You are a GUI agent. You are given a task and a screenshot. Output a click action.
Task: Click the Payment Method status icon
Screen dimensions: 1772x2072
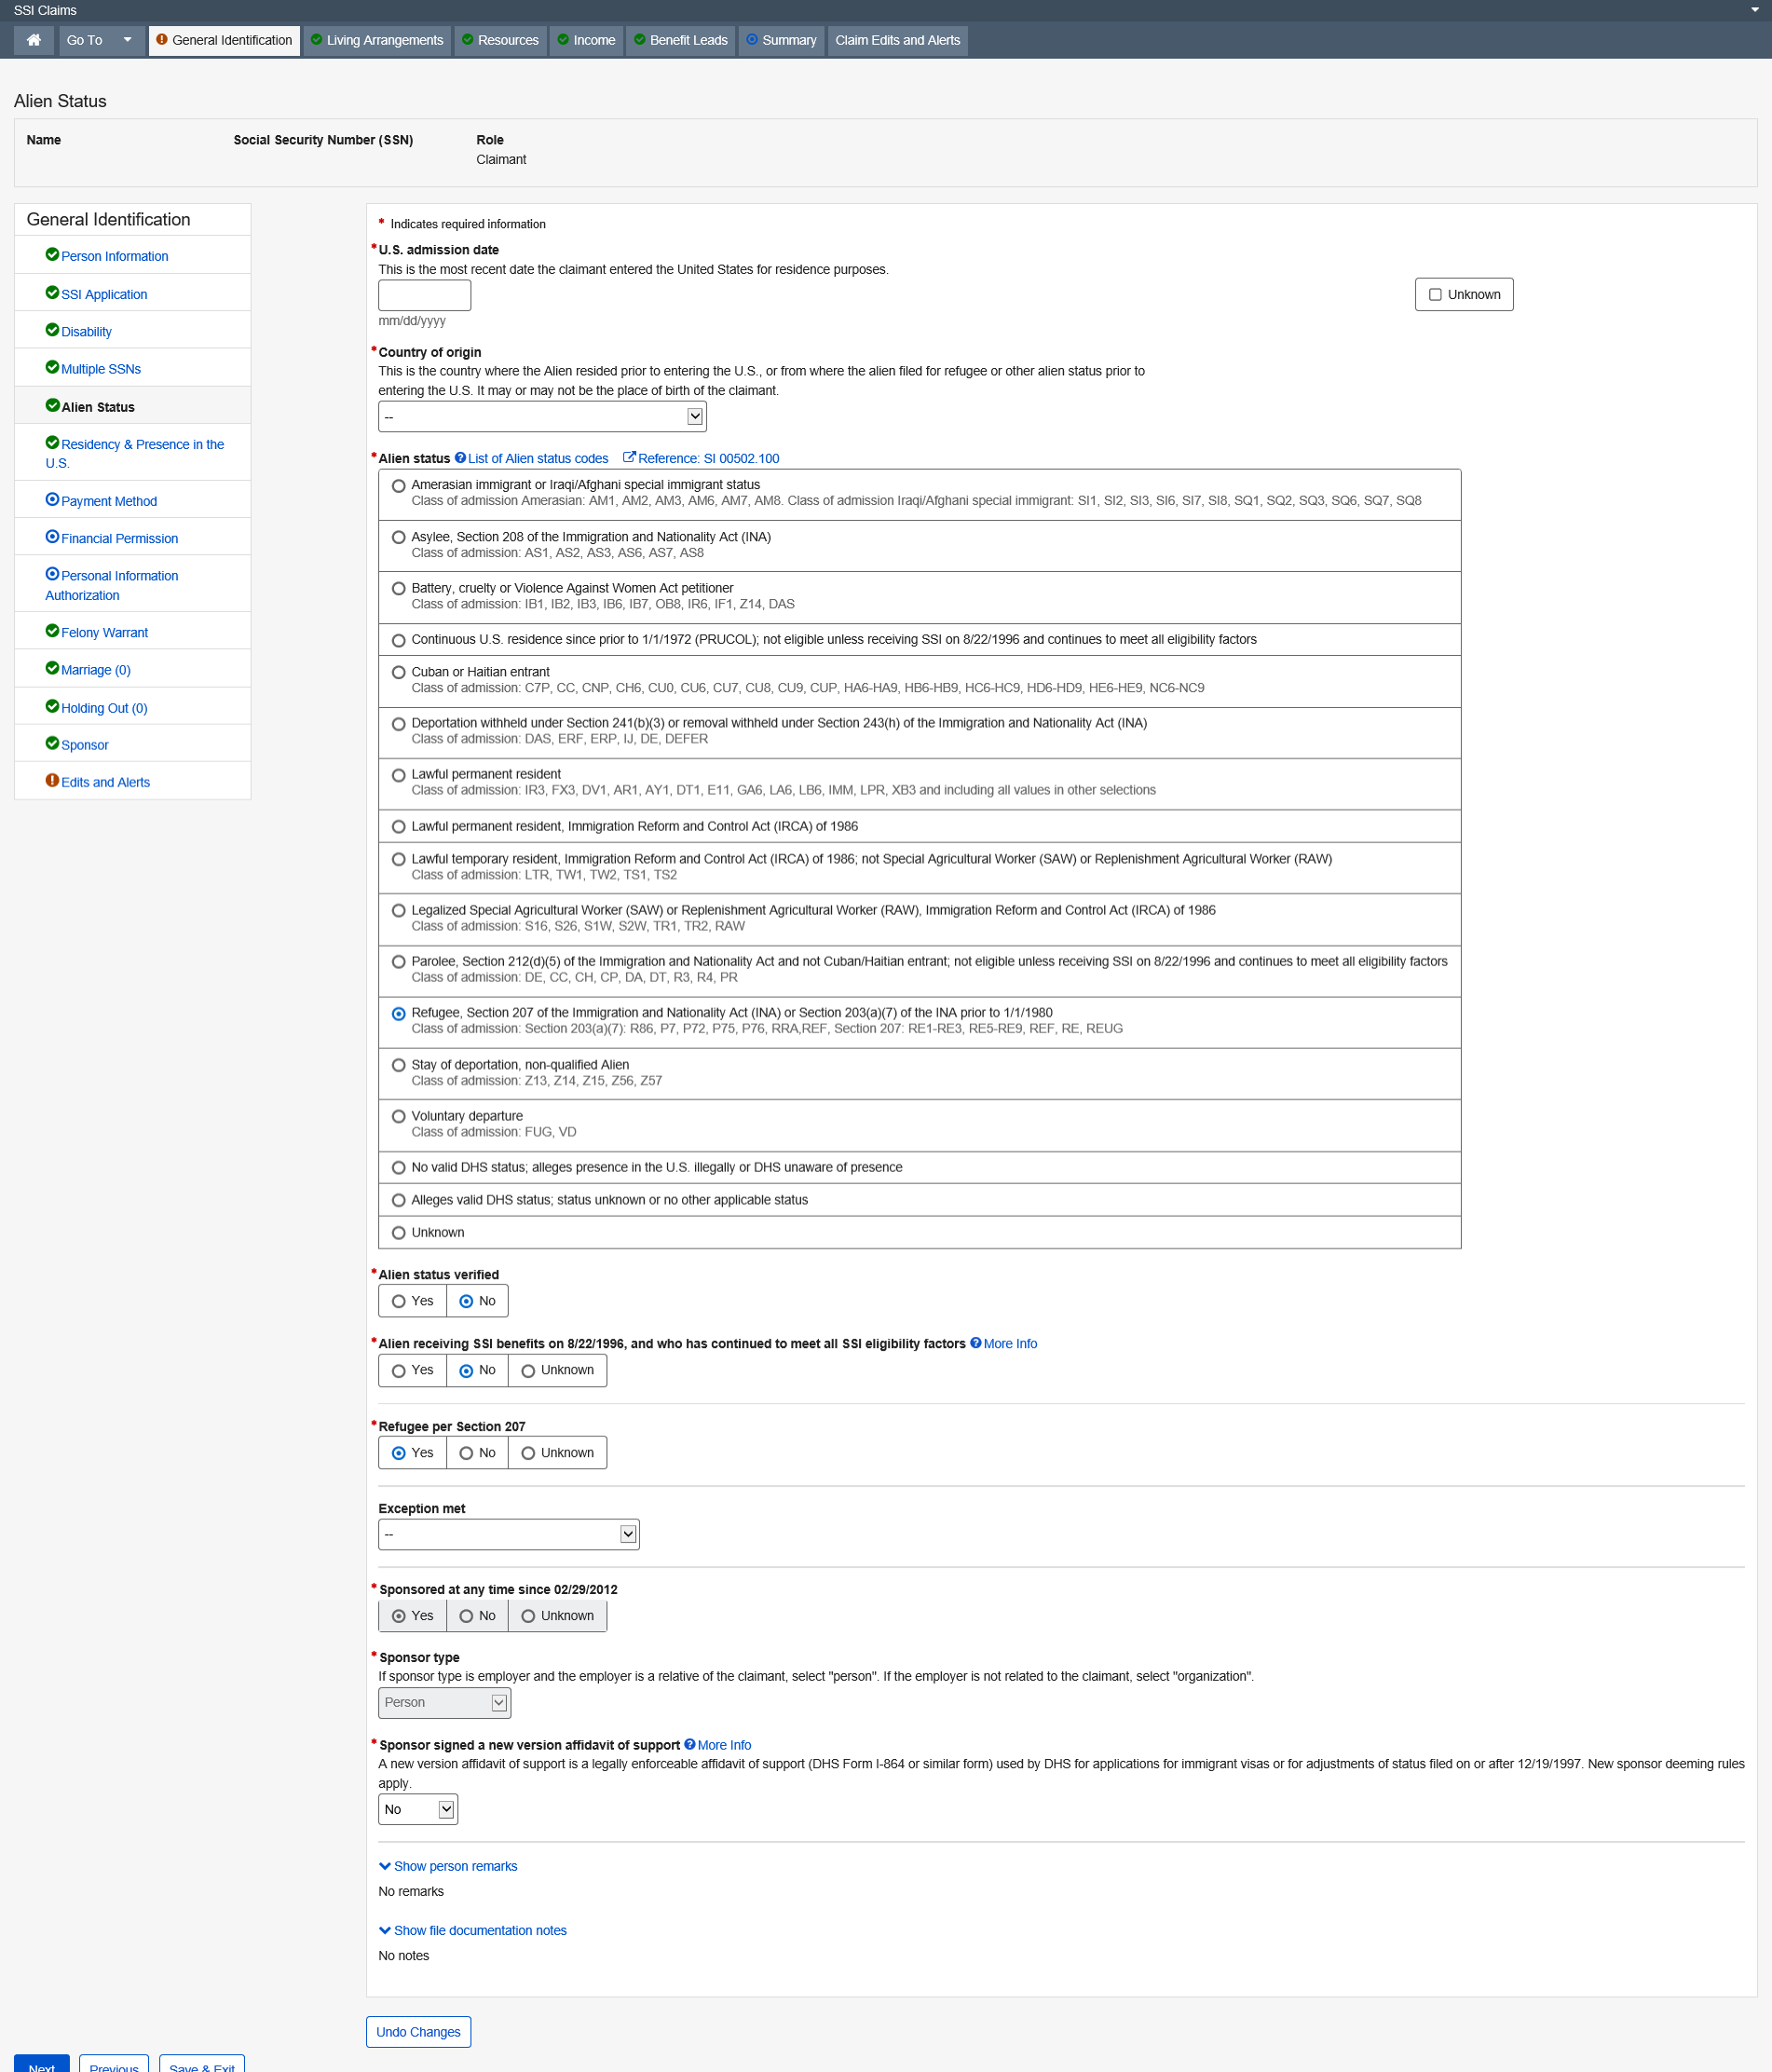[52, 500]
